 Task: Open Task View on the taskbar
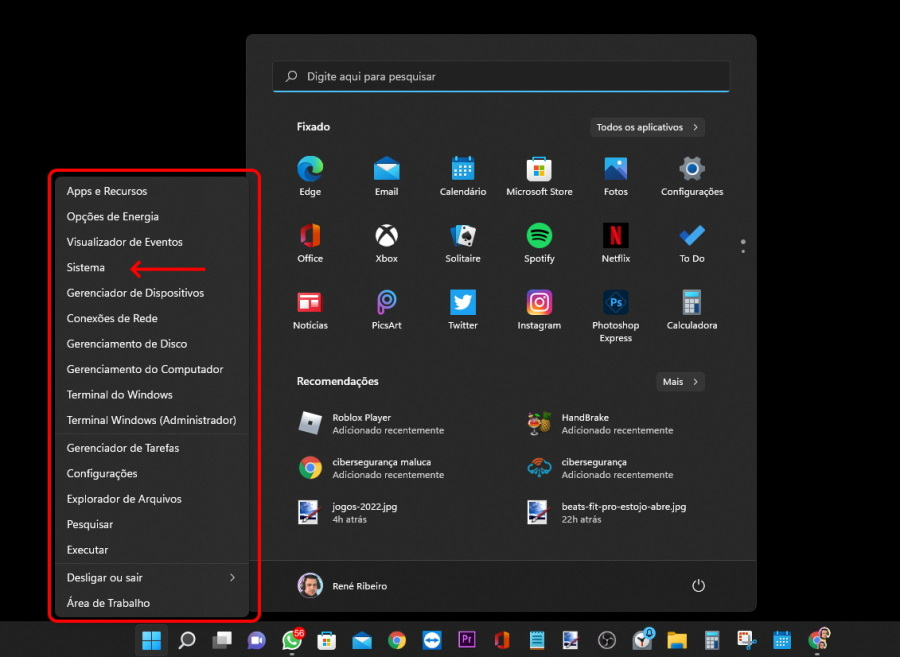coord(222,640)
